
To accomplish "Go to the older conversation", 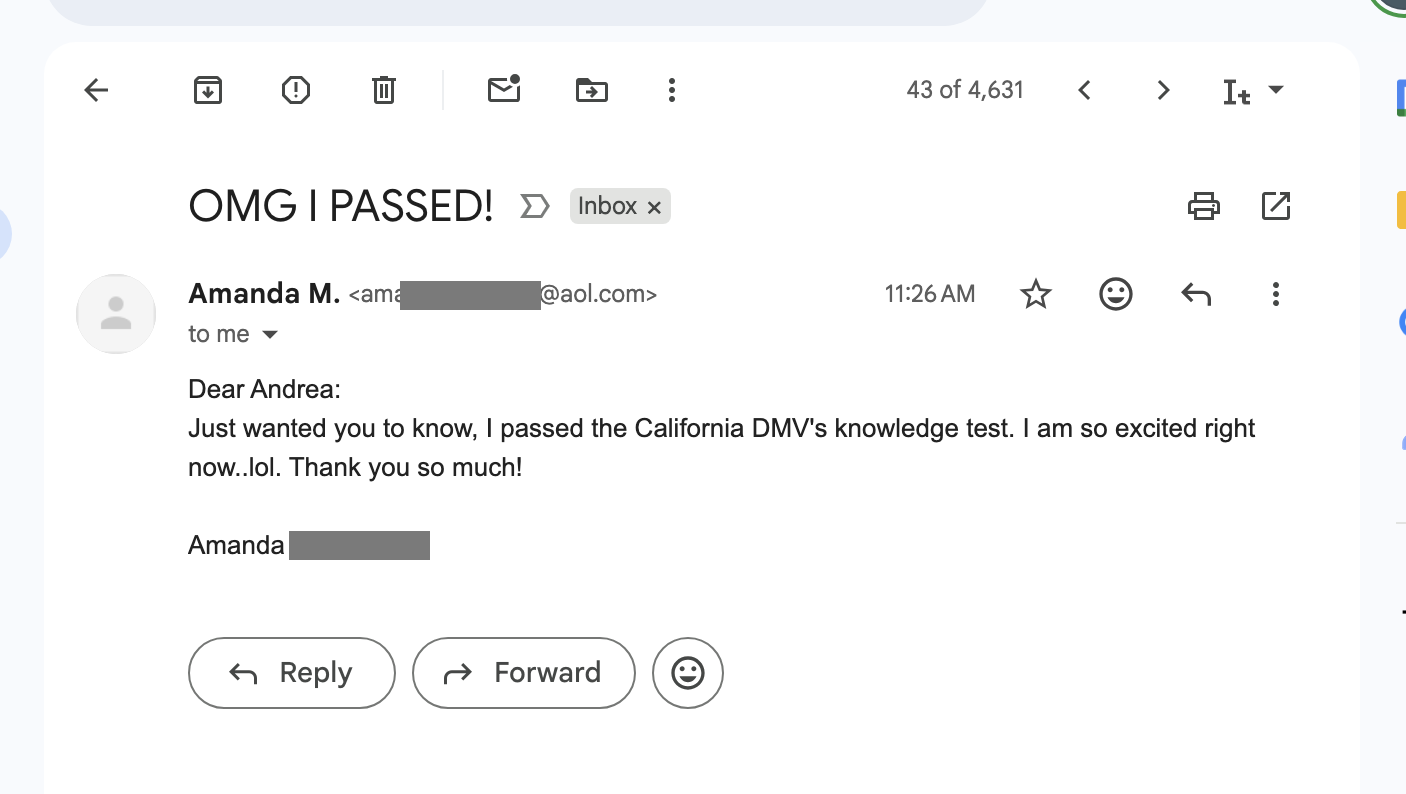I will 1163,90.
